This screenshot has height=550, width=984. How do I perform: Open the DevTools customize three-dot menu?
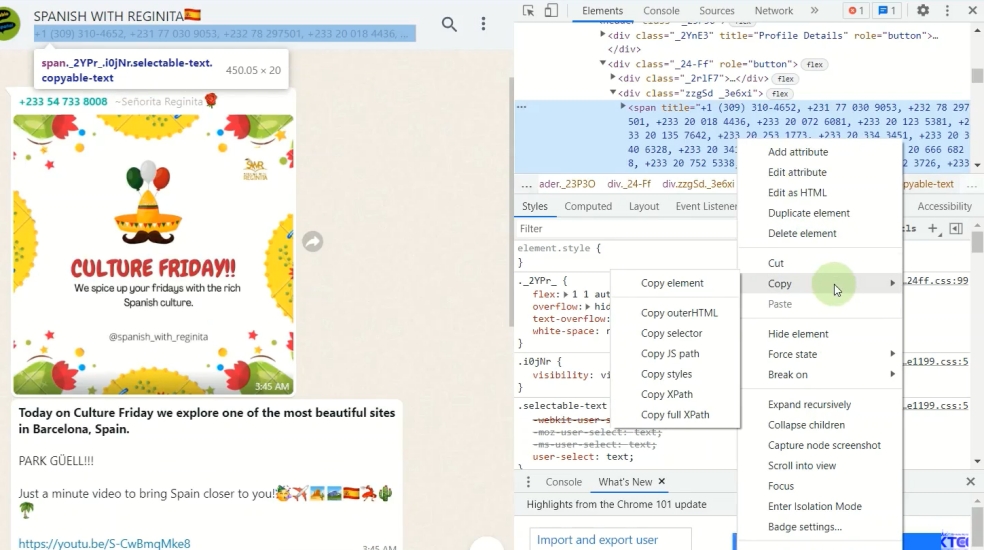coord(948,11)
